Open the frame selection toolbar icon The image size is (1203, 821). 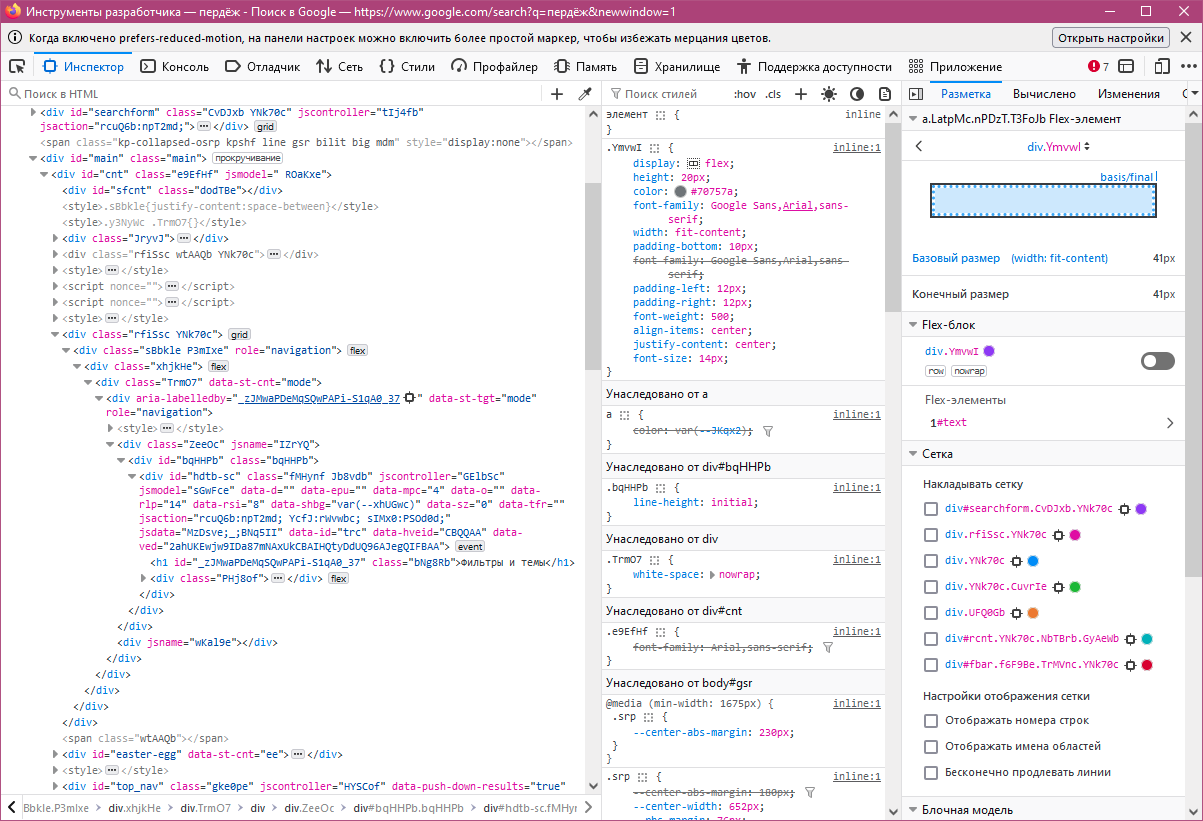[x=1126, y=67]
